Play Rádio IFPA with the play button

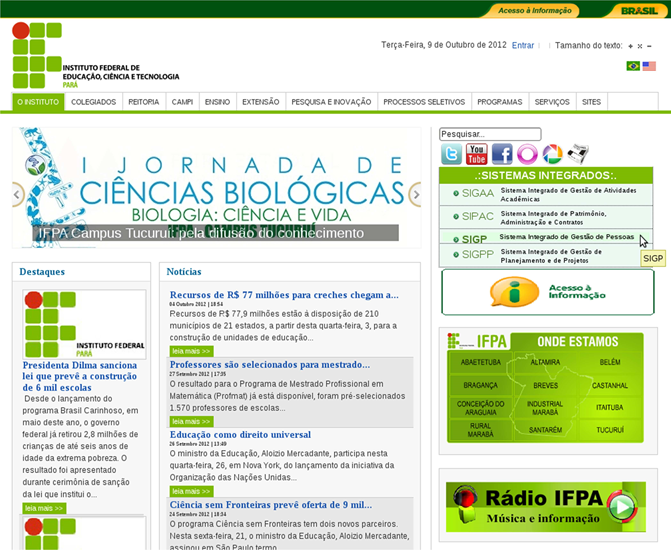pos(623,507)
